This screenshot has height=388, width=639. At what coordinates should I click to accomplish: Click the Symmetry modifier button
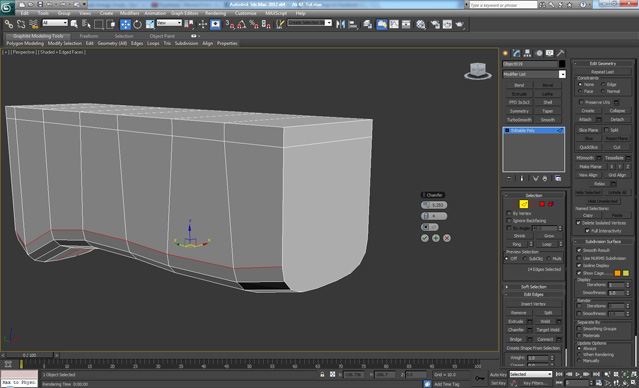[x=519, y=111]
